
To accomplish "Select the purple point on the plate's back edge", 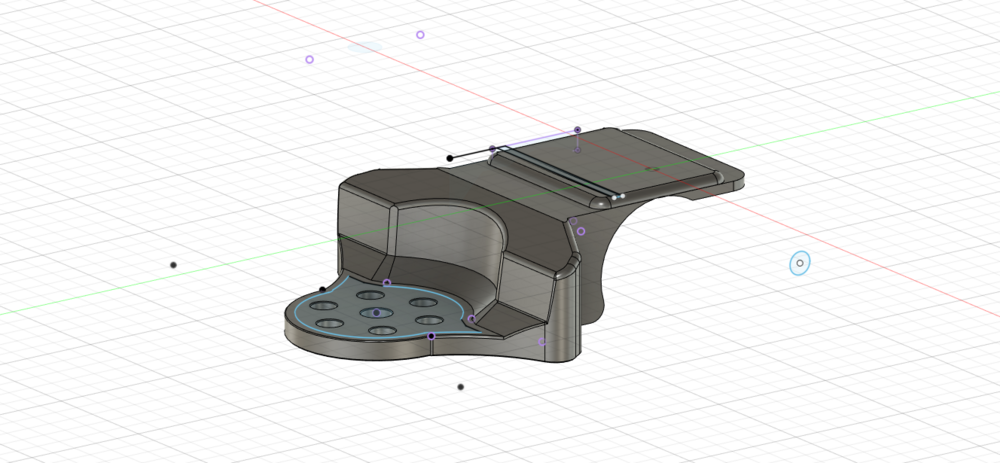I will (387, 283).
